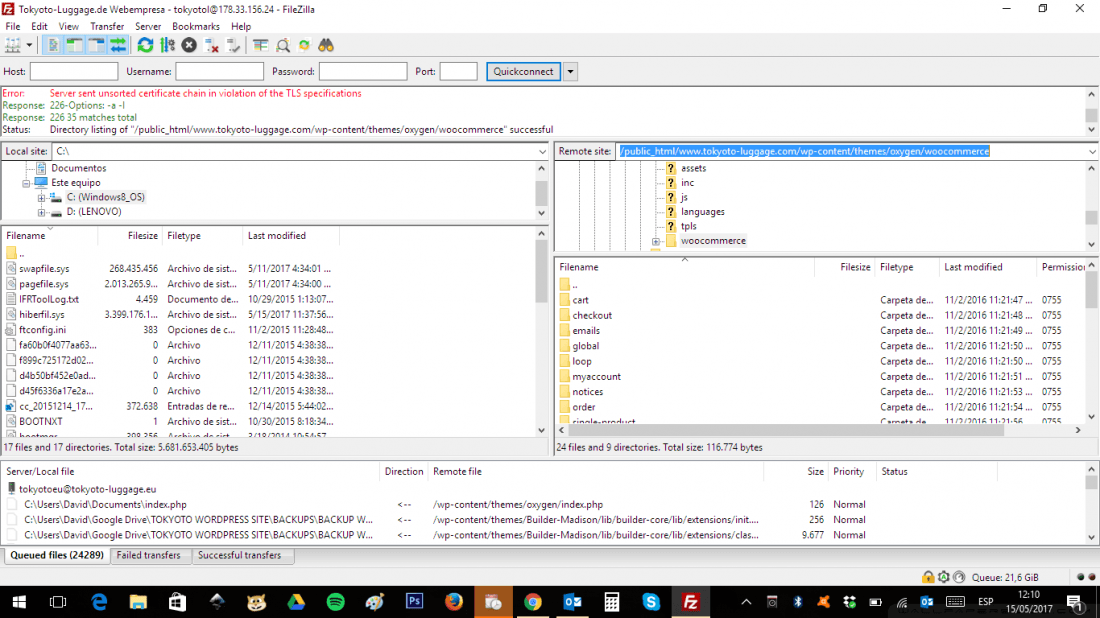The height and width of the screenshot is (618, 1100).
Task: Open the directory listing filters dialog
Action: [260, 46]
